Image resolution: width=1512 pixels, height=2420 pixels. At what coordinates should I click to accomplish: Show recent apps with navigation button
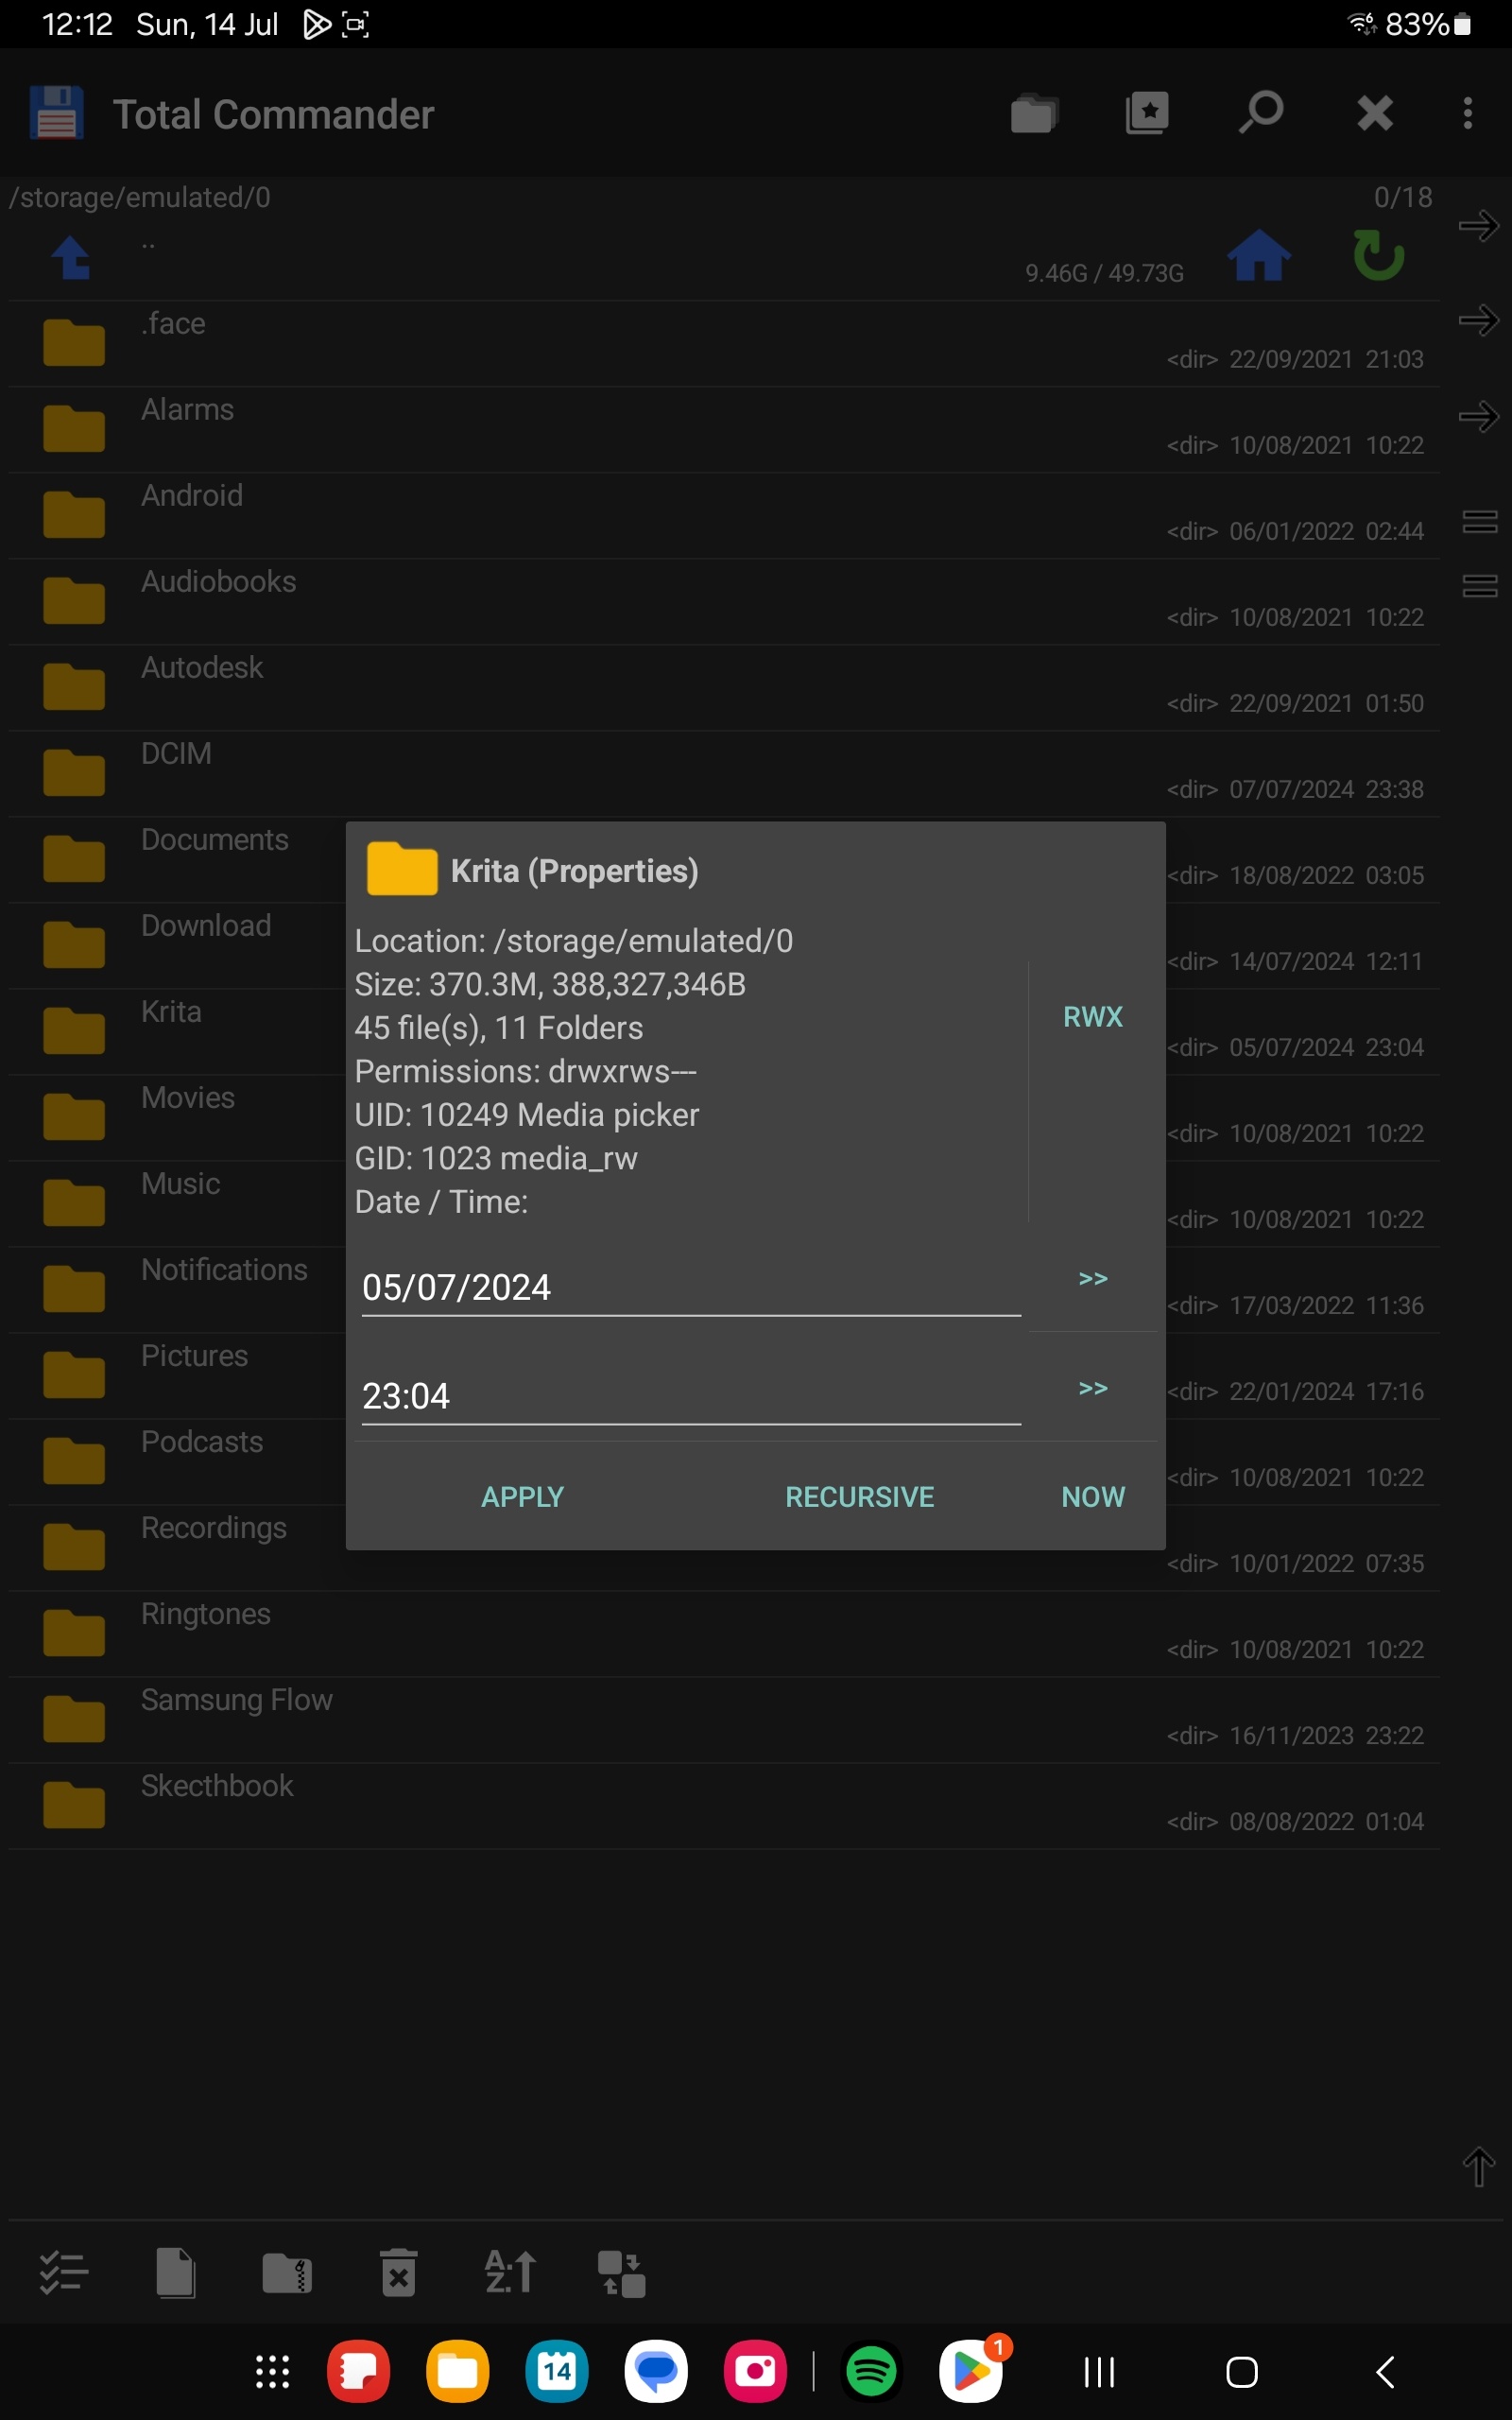point(1099,2371)
